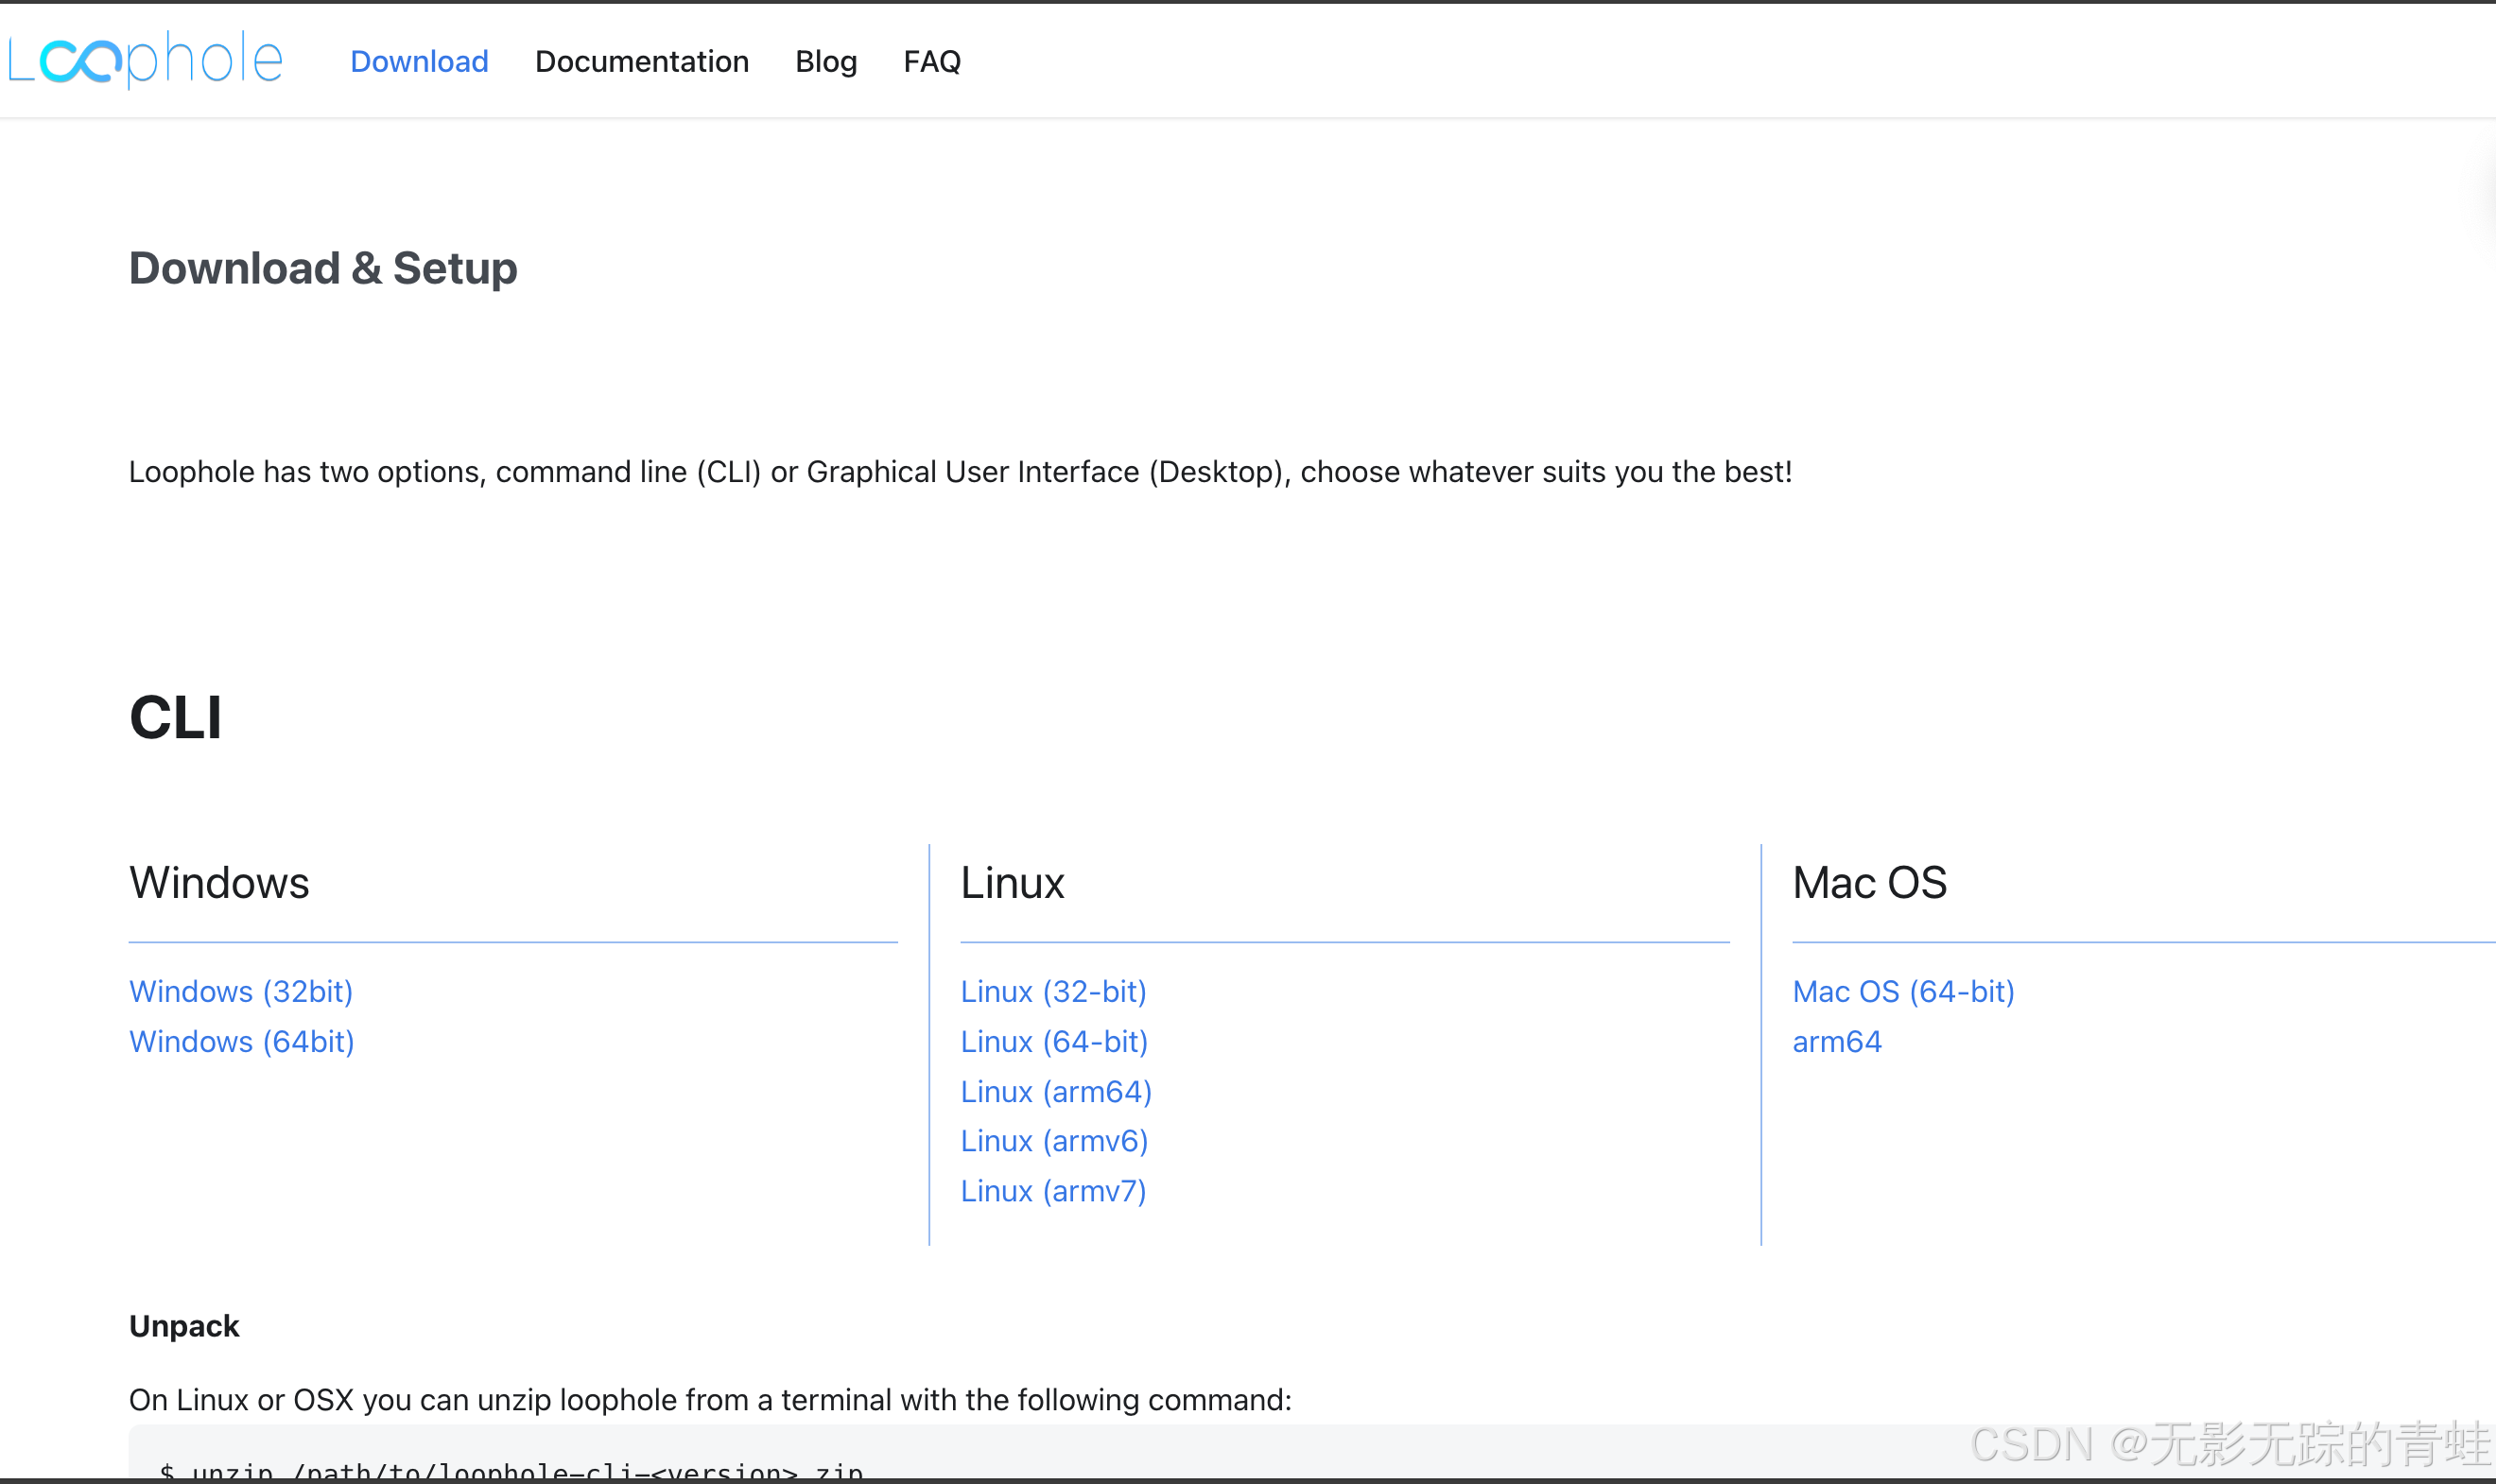Open the Download nav item
This screenshot has height=1484, width=2496.
419,62
